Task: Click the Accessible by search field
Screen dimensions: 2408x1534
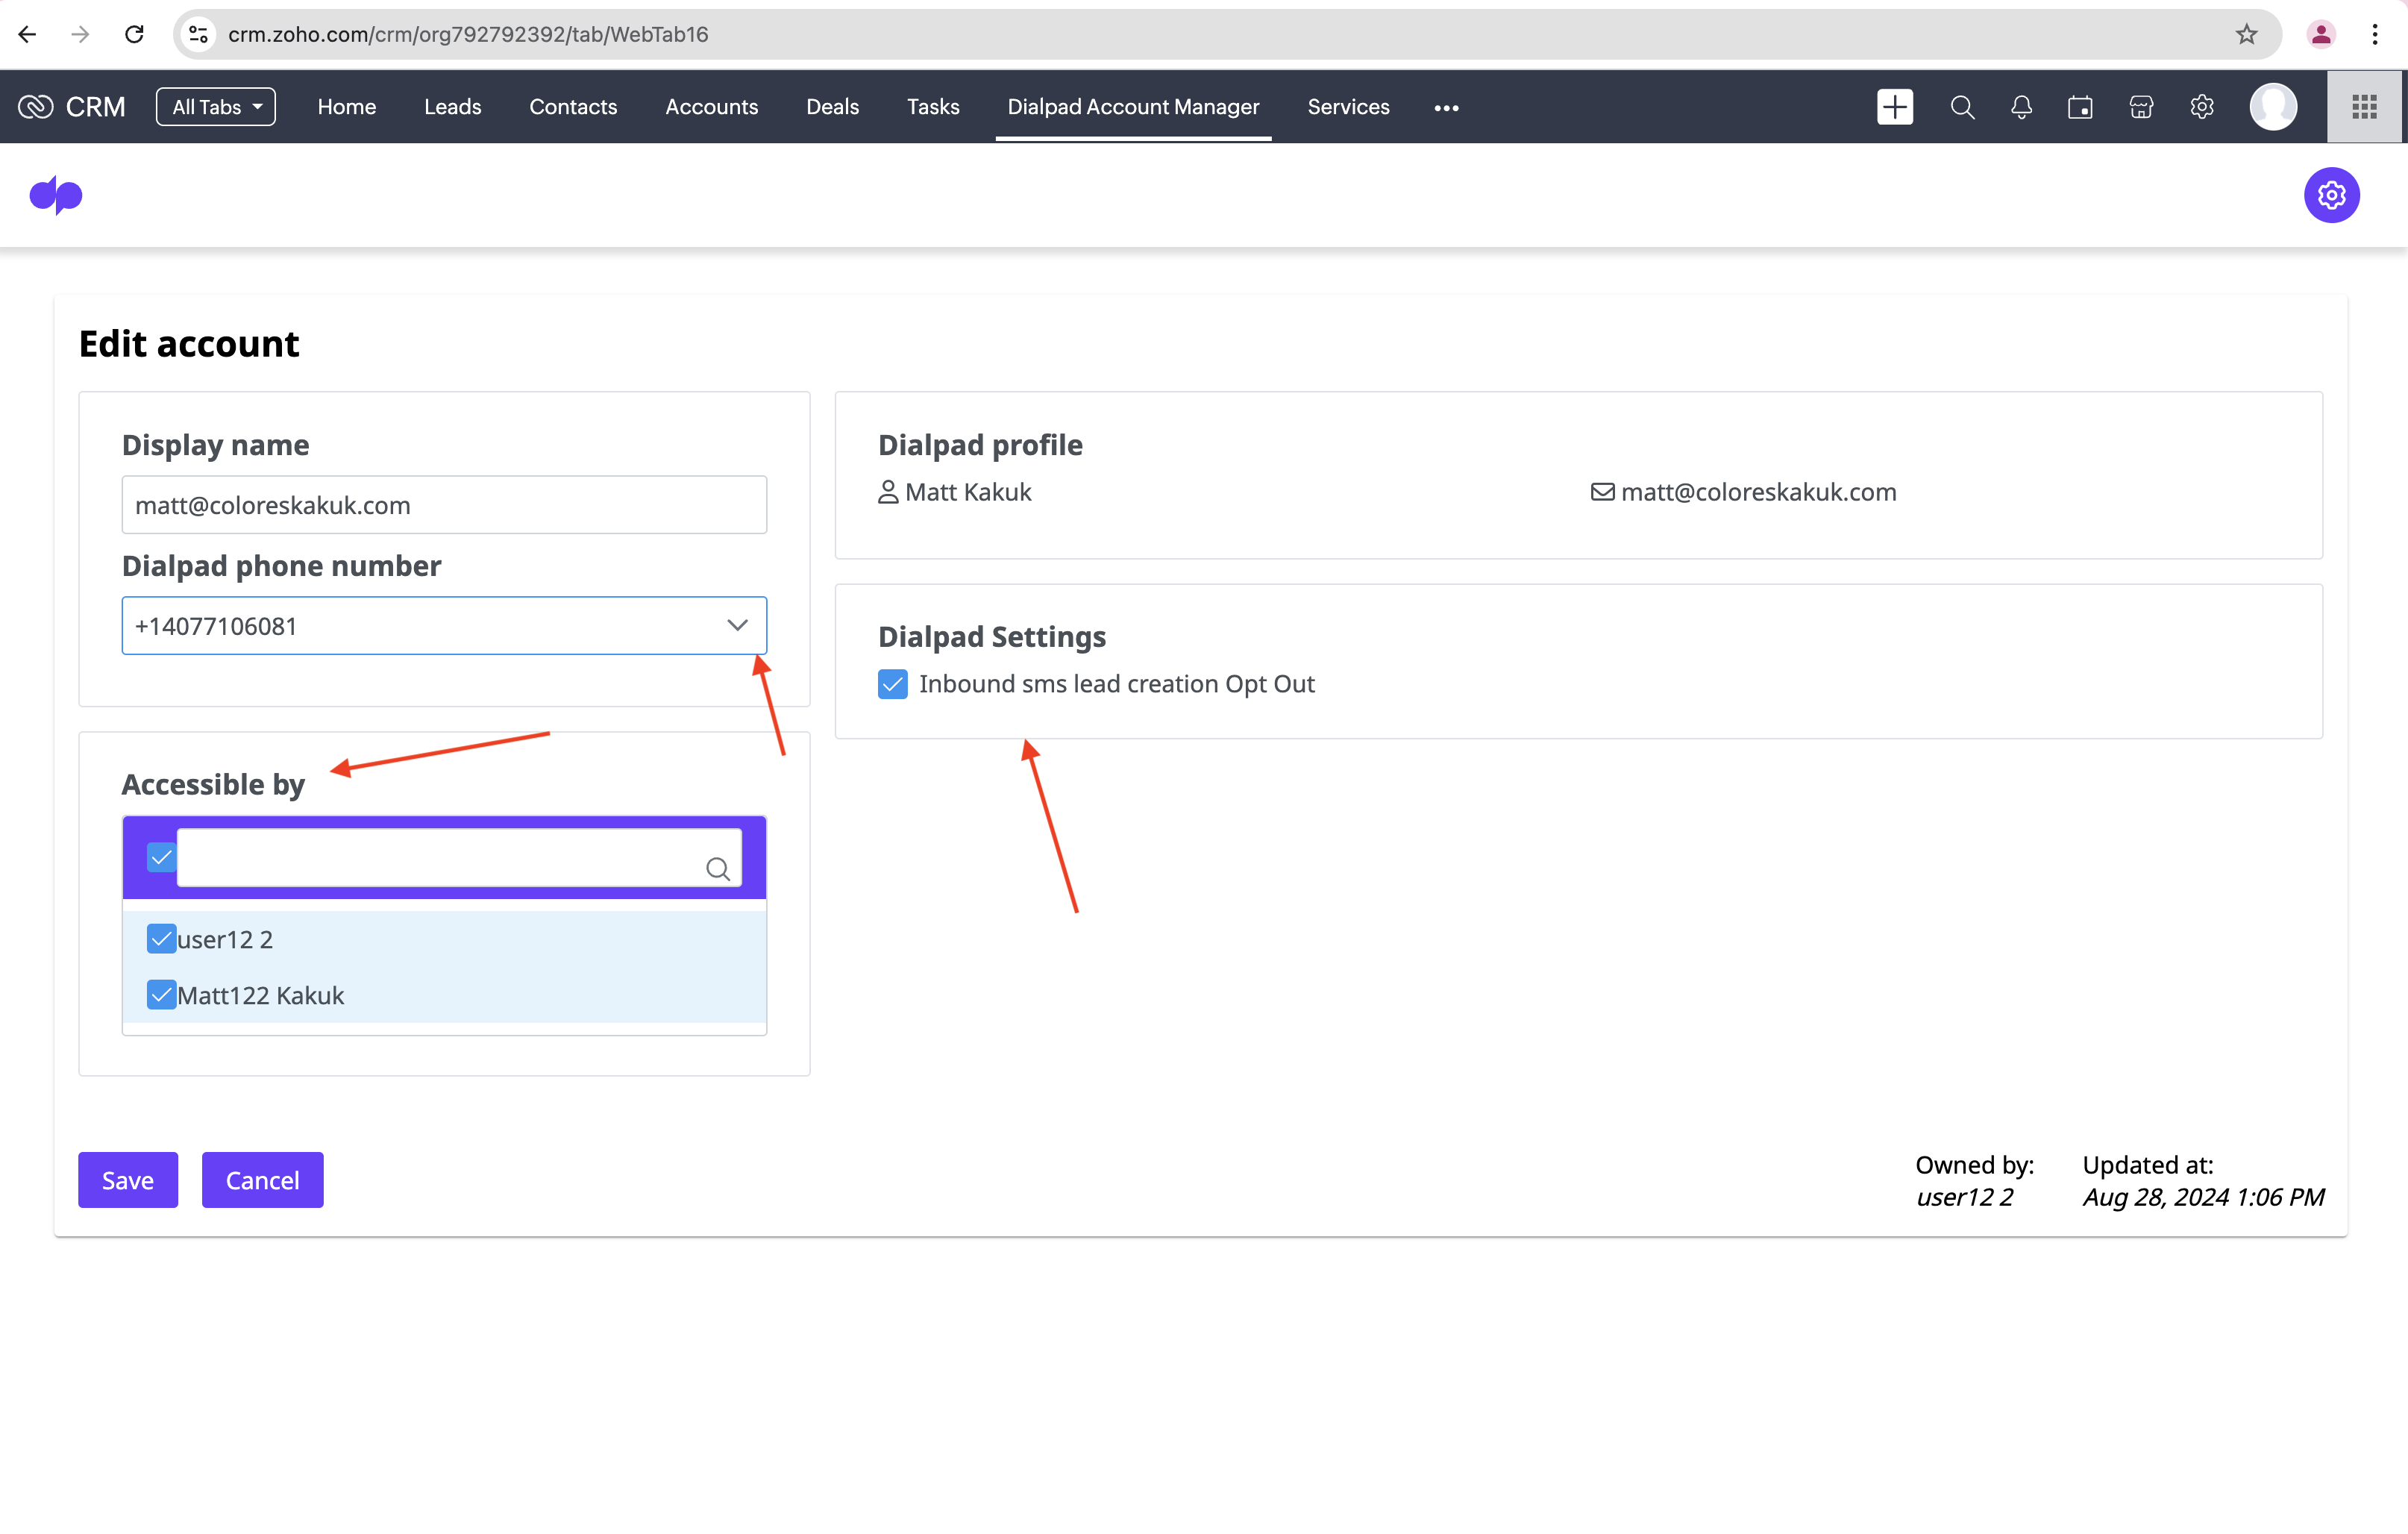Action: point(459,857)
